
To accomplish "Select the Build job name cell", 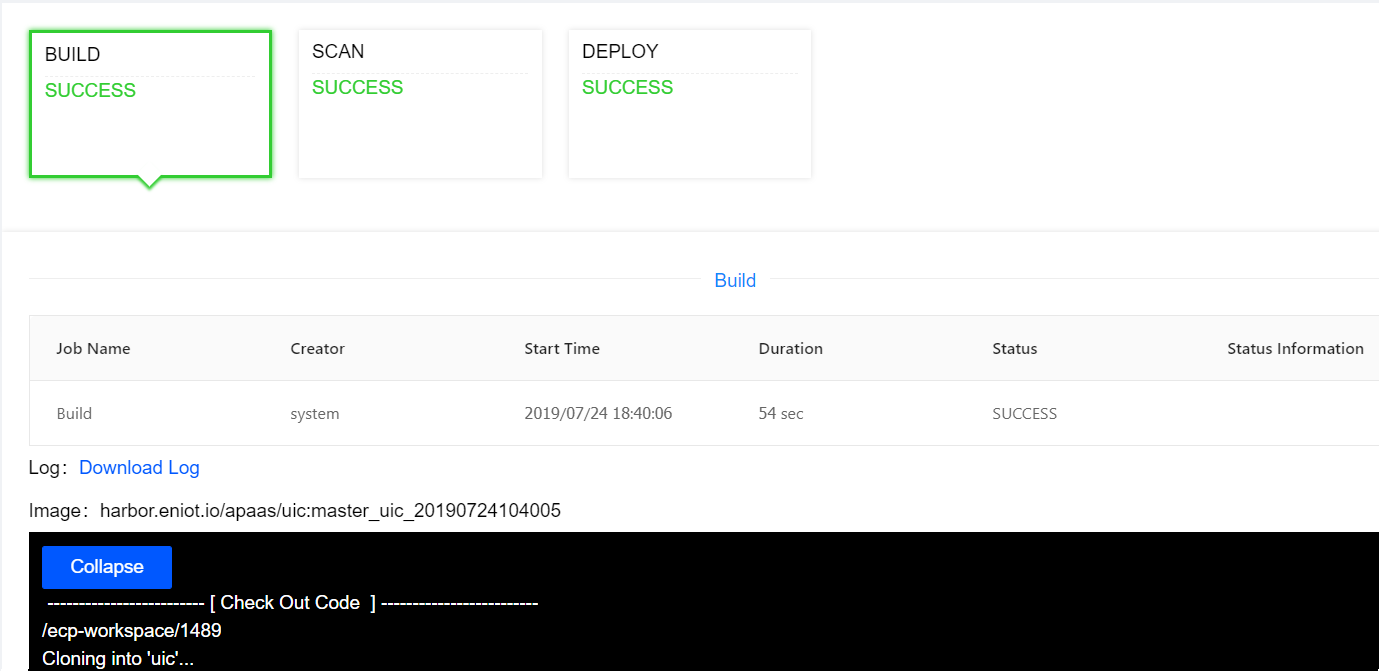I will click(x=74, y=414).
